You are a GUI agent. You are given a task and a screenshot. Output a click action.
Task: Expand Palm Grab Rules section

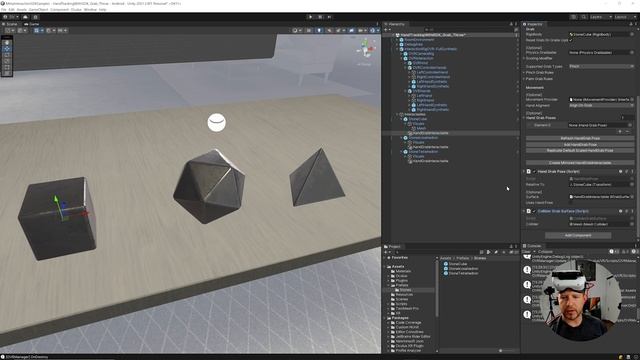(x=524, y=79)
